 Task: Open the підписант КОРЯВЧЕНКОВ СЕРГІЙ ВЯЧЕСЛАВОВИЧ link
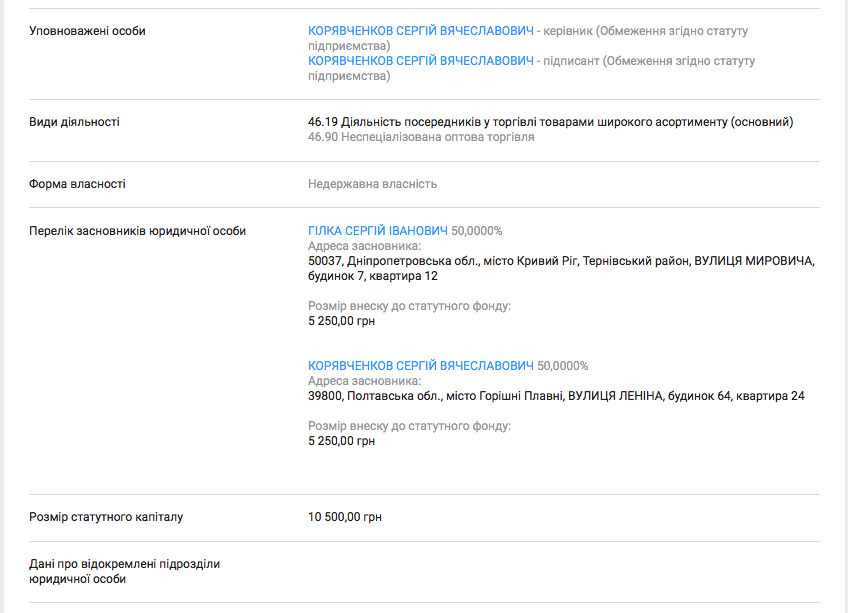(421, 61)
